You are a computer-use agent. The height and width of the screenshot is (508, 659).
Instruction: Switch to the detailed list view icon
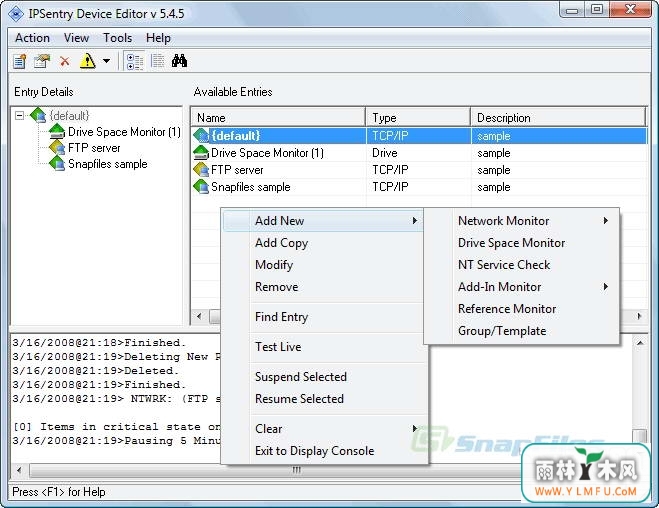point(134,61)
